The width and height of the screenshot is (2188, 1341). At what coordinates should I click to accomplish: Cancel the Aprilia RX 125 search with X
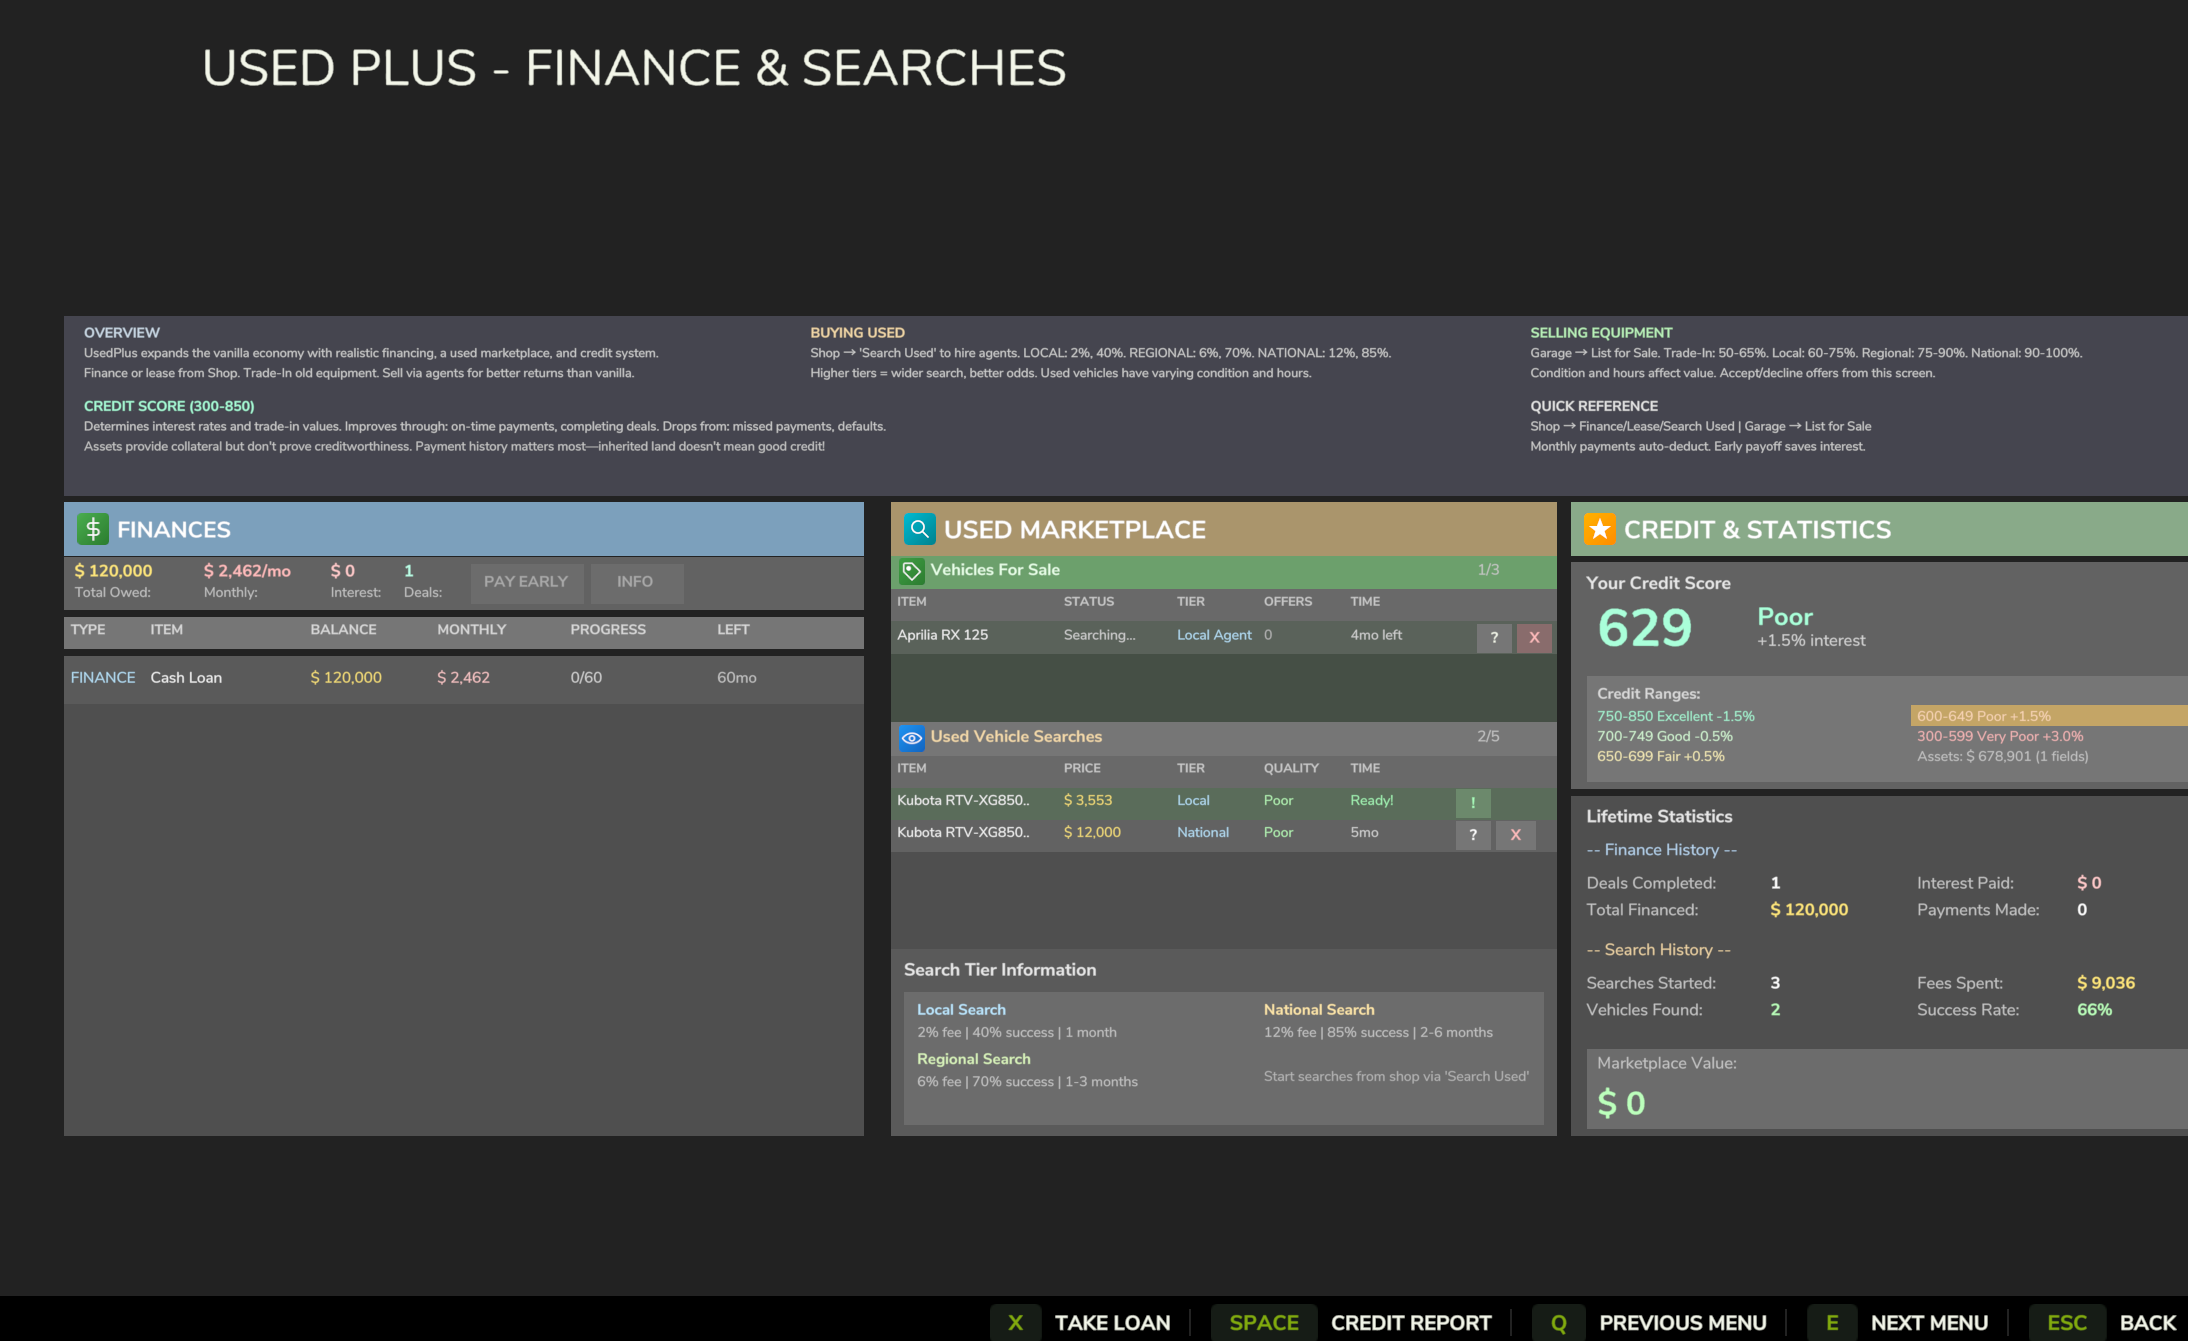point(1534,637)
